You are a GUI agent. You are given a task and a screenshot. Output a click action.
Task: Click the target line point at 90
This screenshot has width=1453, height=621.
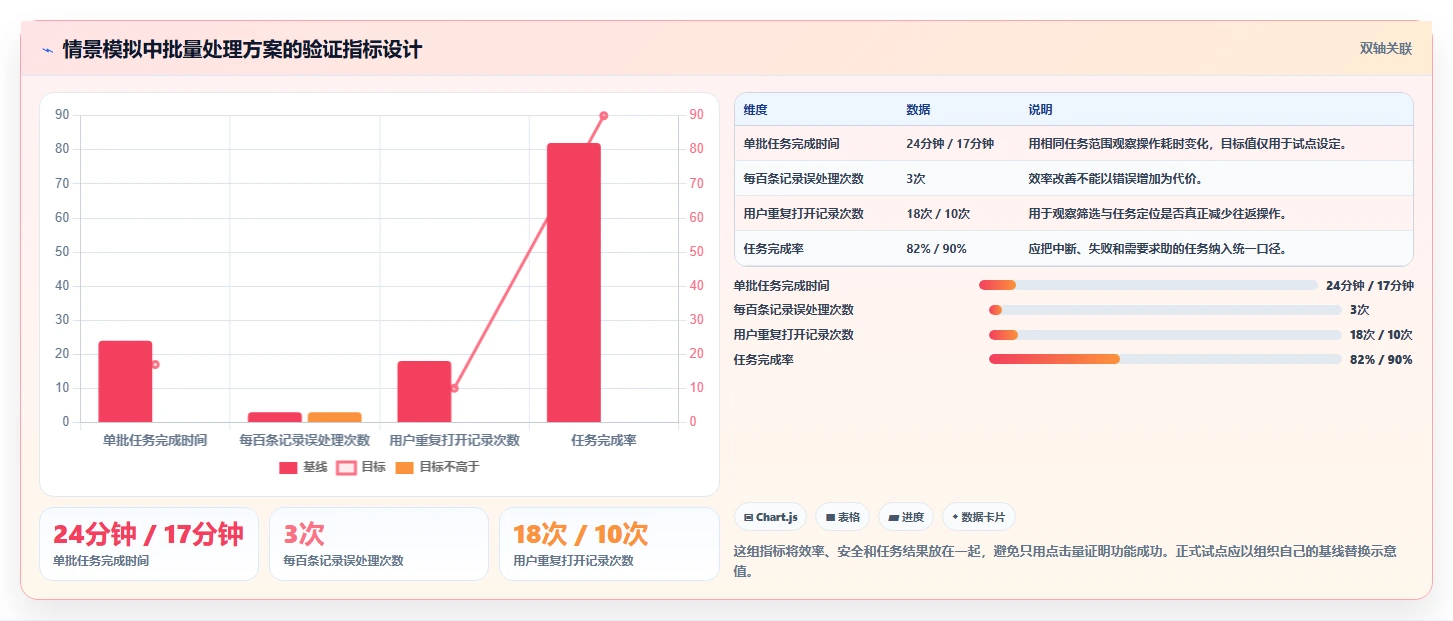[x=603, y=116]
